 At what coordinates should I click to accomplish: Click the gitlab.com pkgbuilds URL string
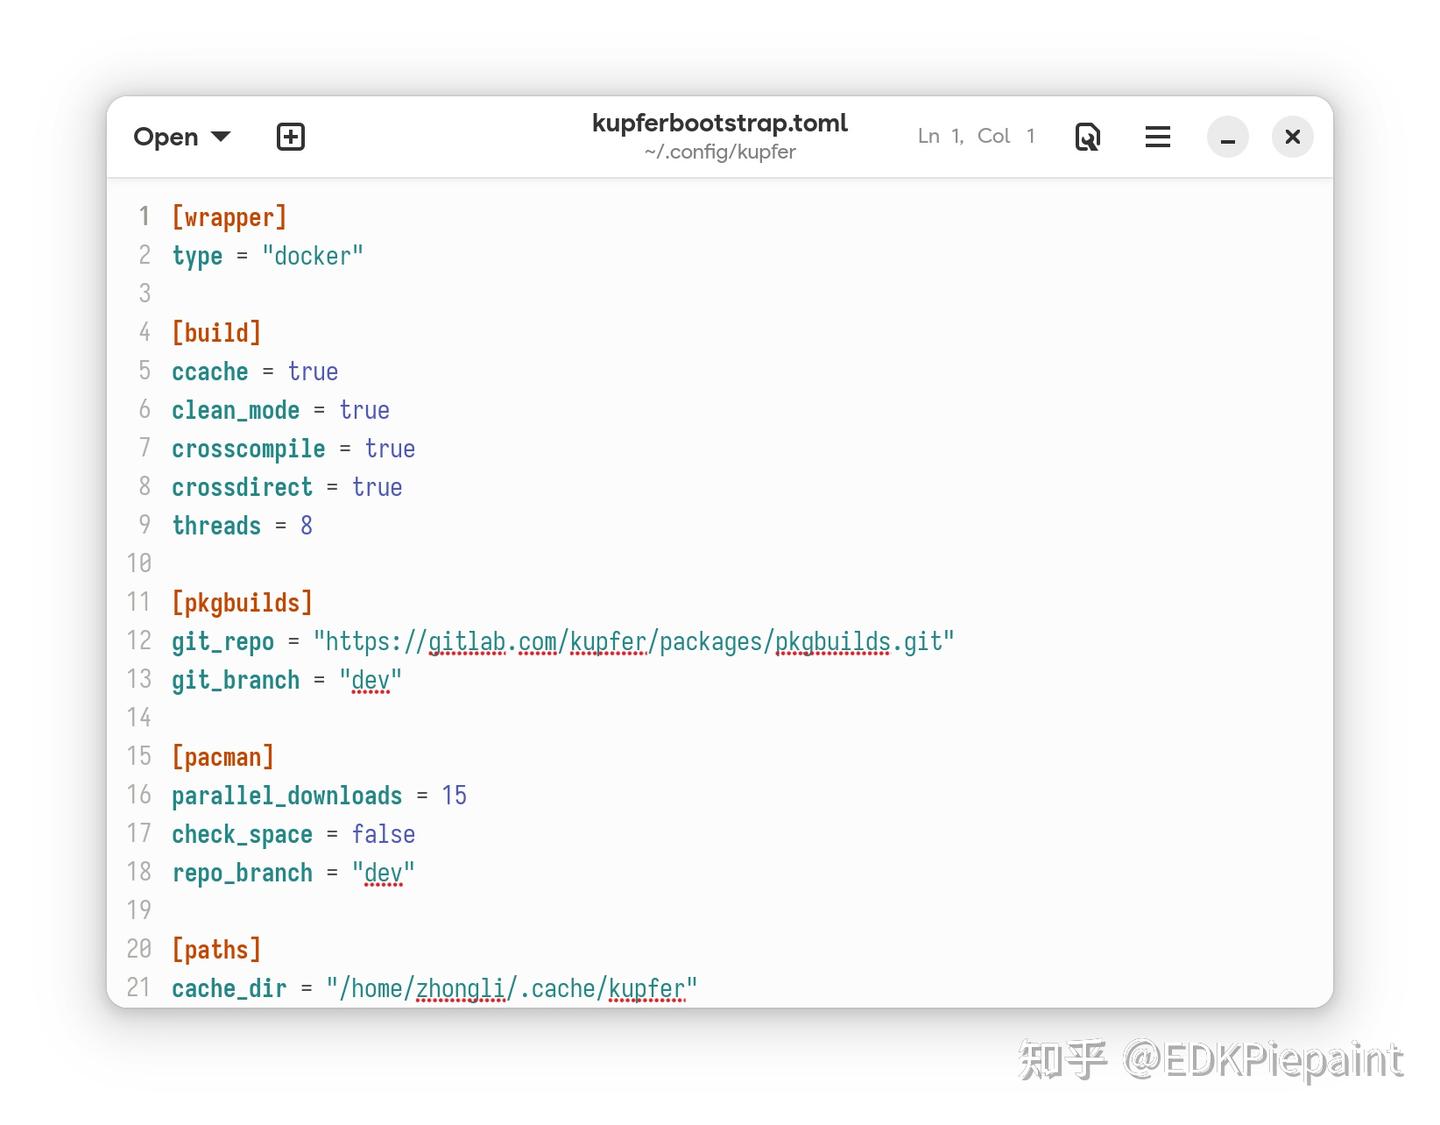634,641
